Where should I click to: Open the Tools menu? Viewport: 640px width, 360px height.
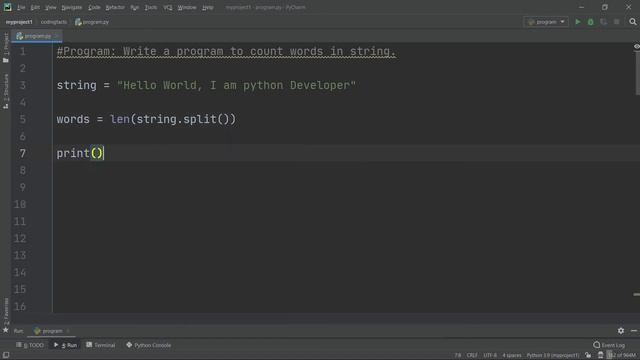click(x=151, y=7)
